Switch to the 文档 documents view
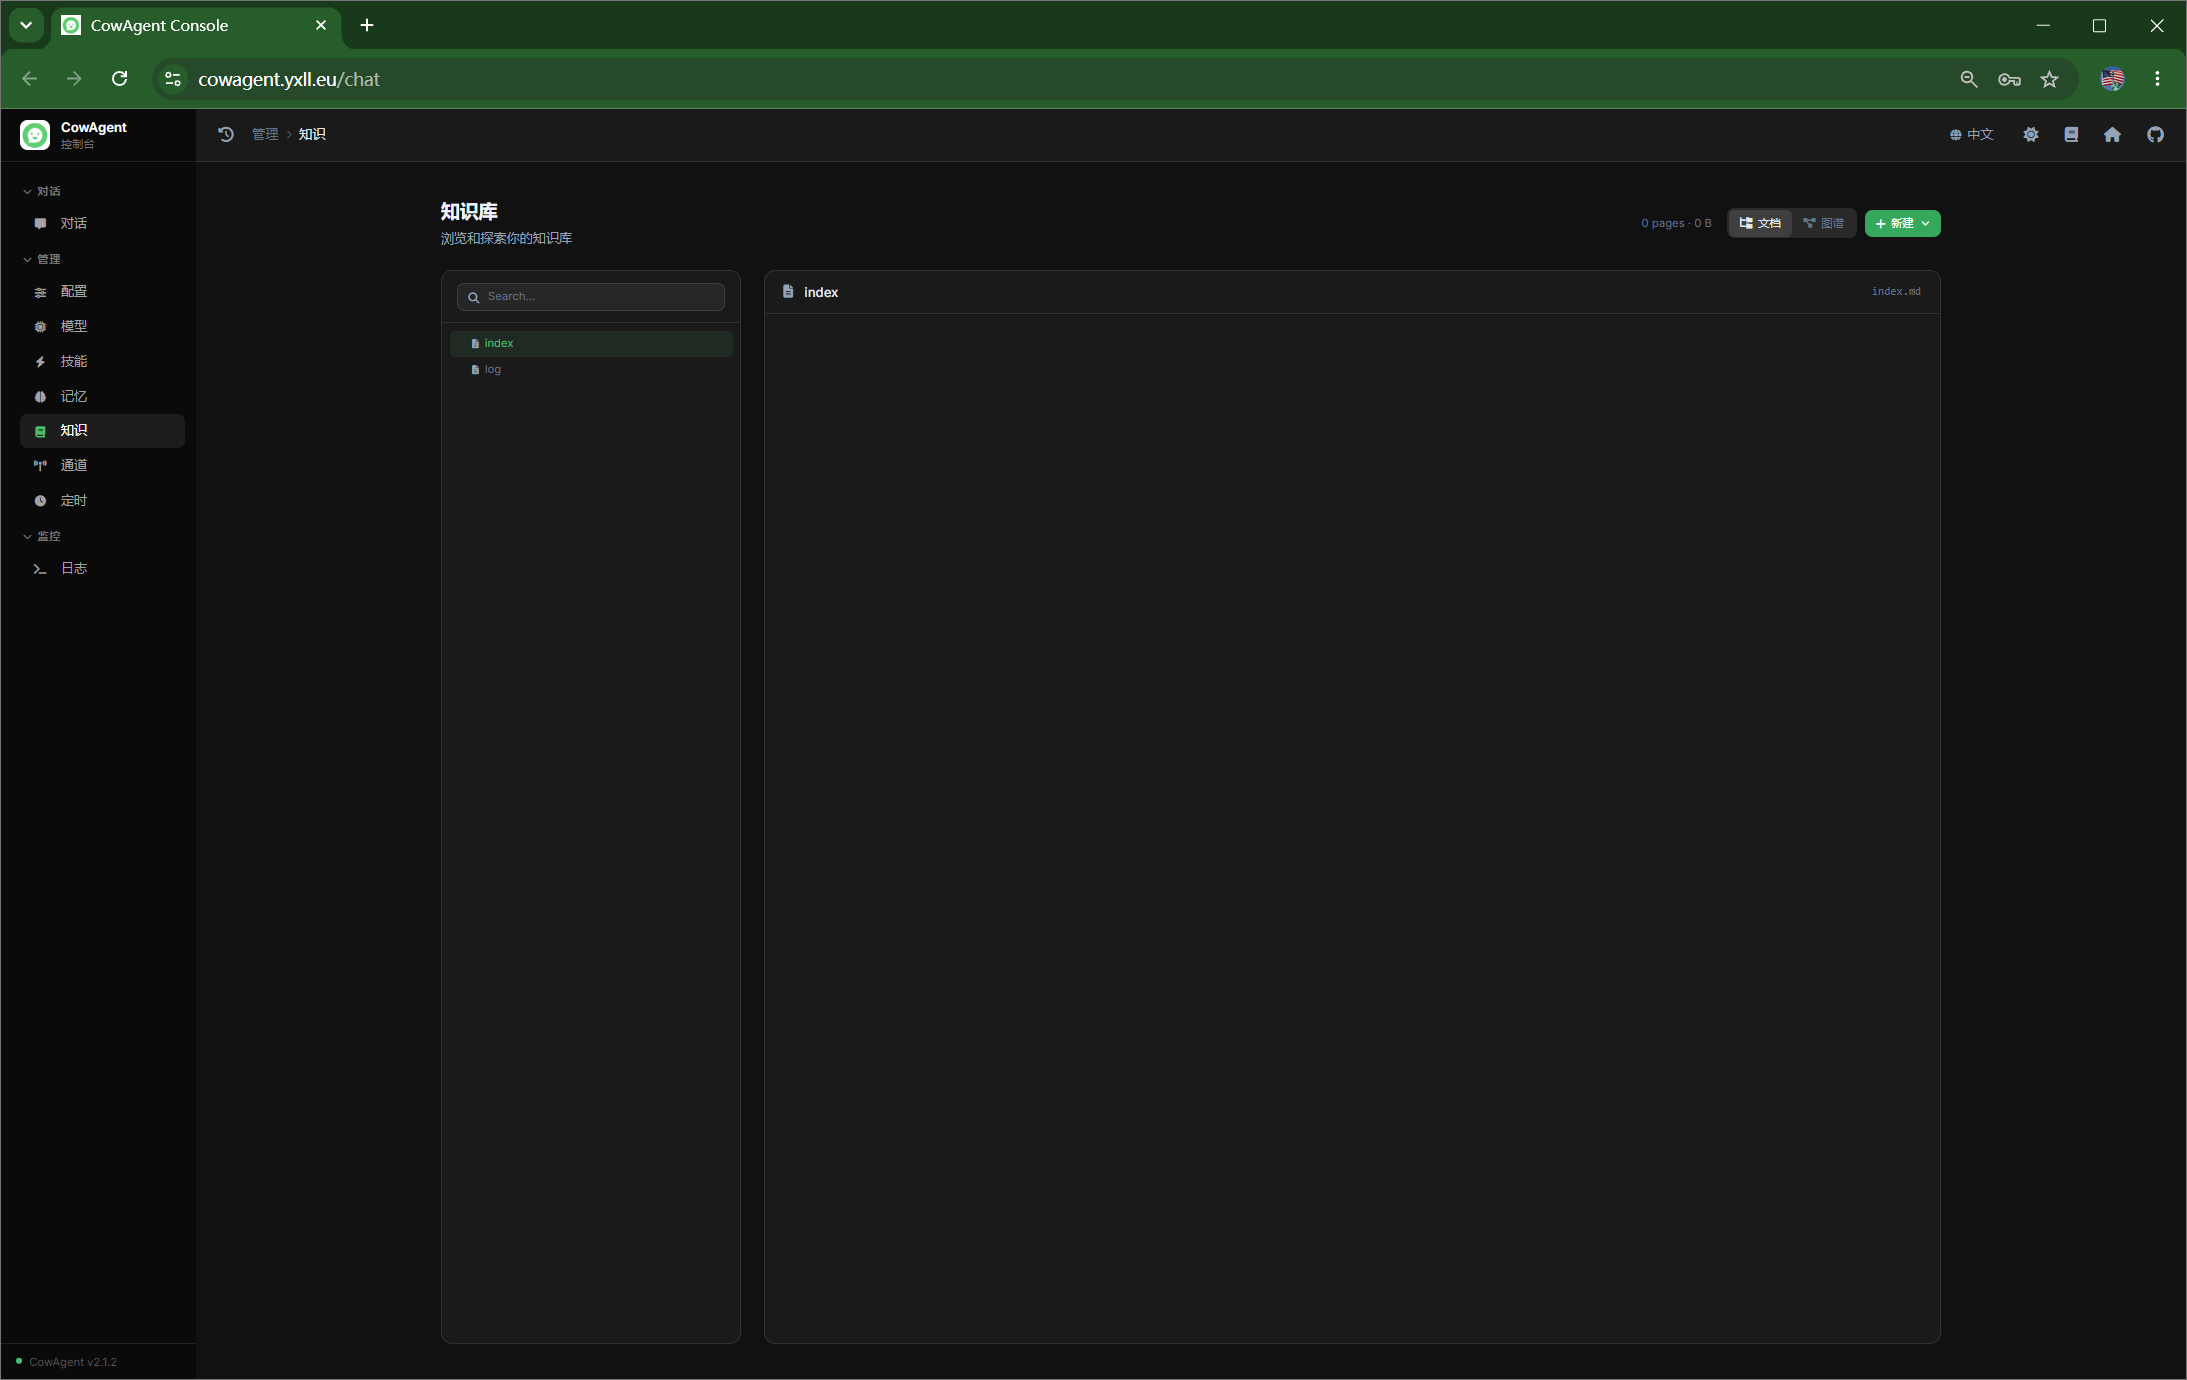The image size is (2187, 1380). (x=1760, y=223)
